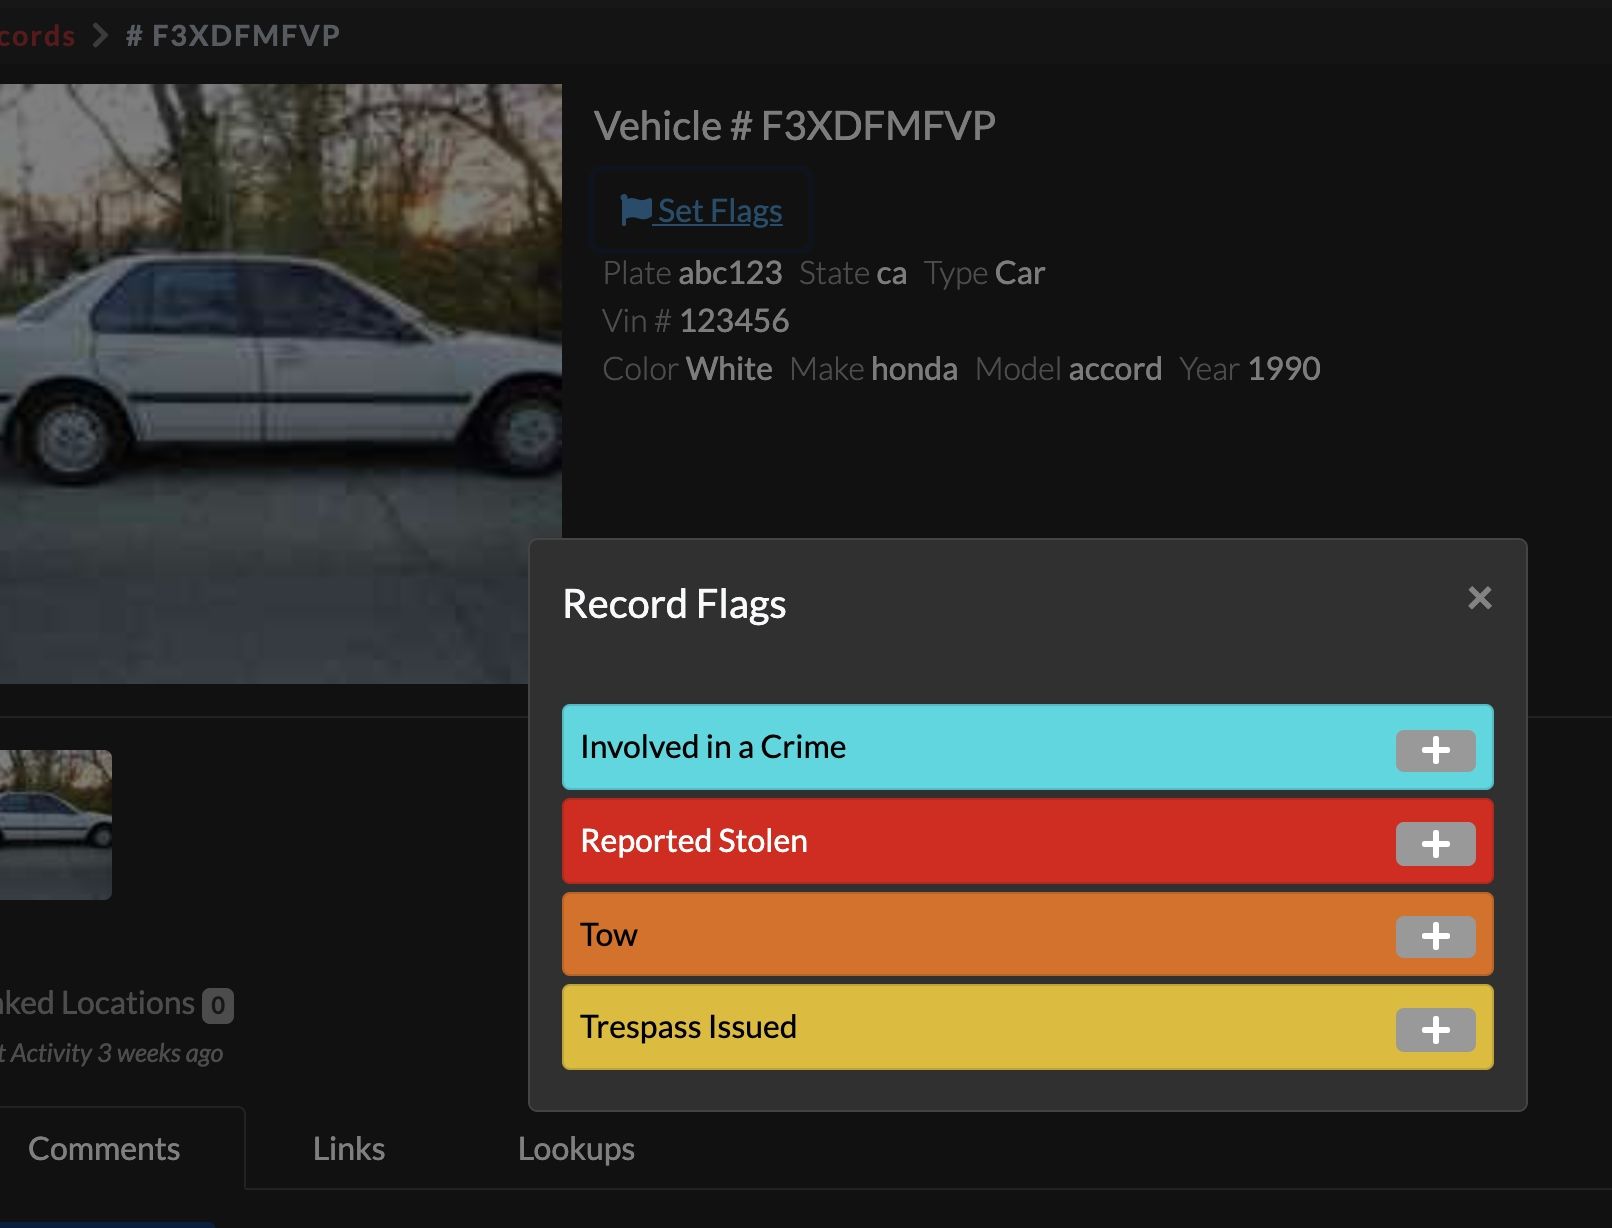Select the cyan Involved in a Crime bar
This screenshot has width=1612, height=1228.
[900, 747]
